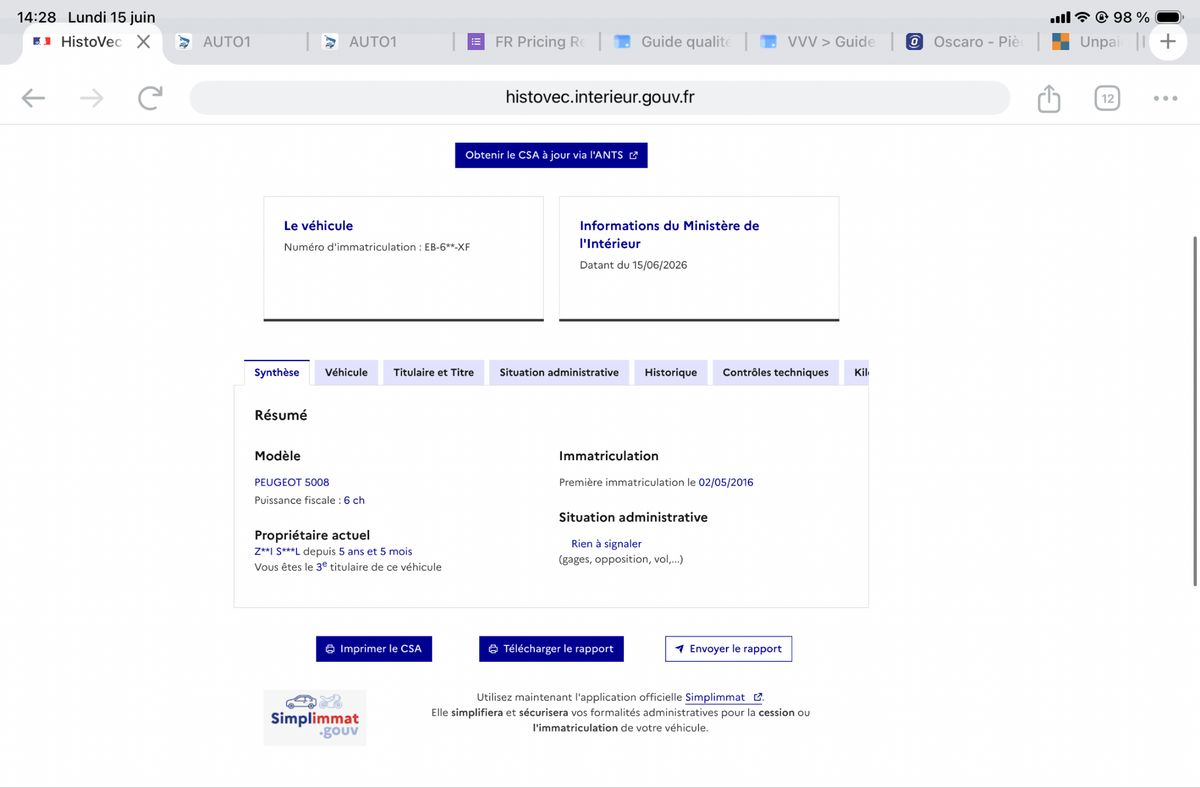Screen dimensions: 1200x788
Task: Reload the page with the refresh icon
Action: 150,98
